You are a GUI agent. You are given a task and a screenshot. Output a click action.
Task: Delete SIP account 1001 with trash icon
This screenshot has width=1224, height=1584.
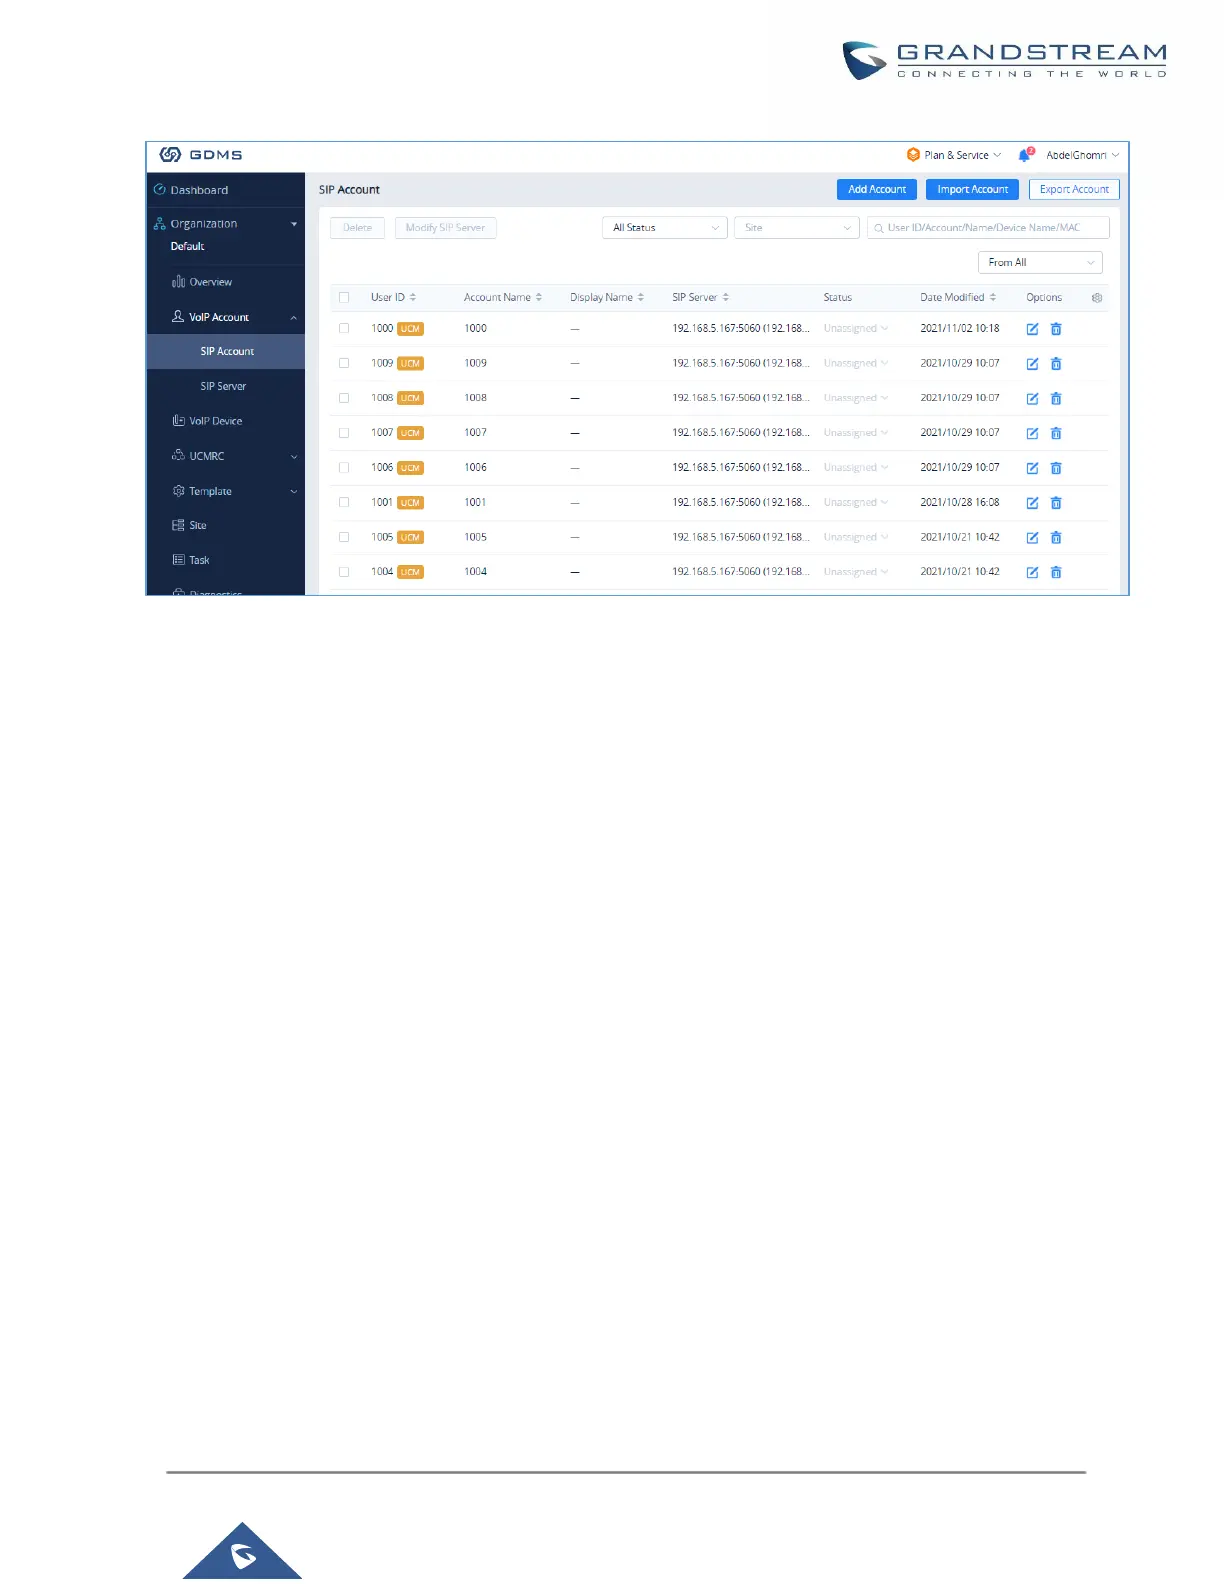(1056, 503)
